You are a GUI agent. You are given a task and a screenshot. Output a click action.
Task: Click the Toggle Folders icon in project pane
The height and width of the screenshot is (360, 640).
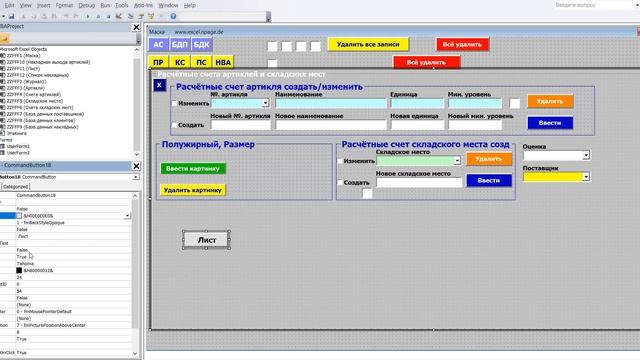4,38
